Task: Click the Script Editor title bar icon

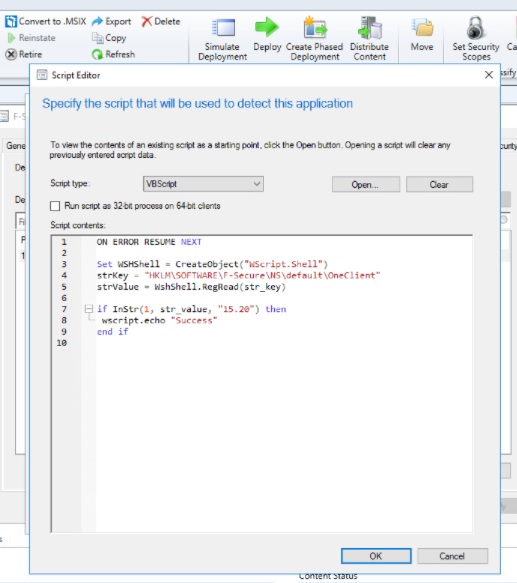Action: [42, 75]
